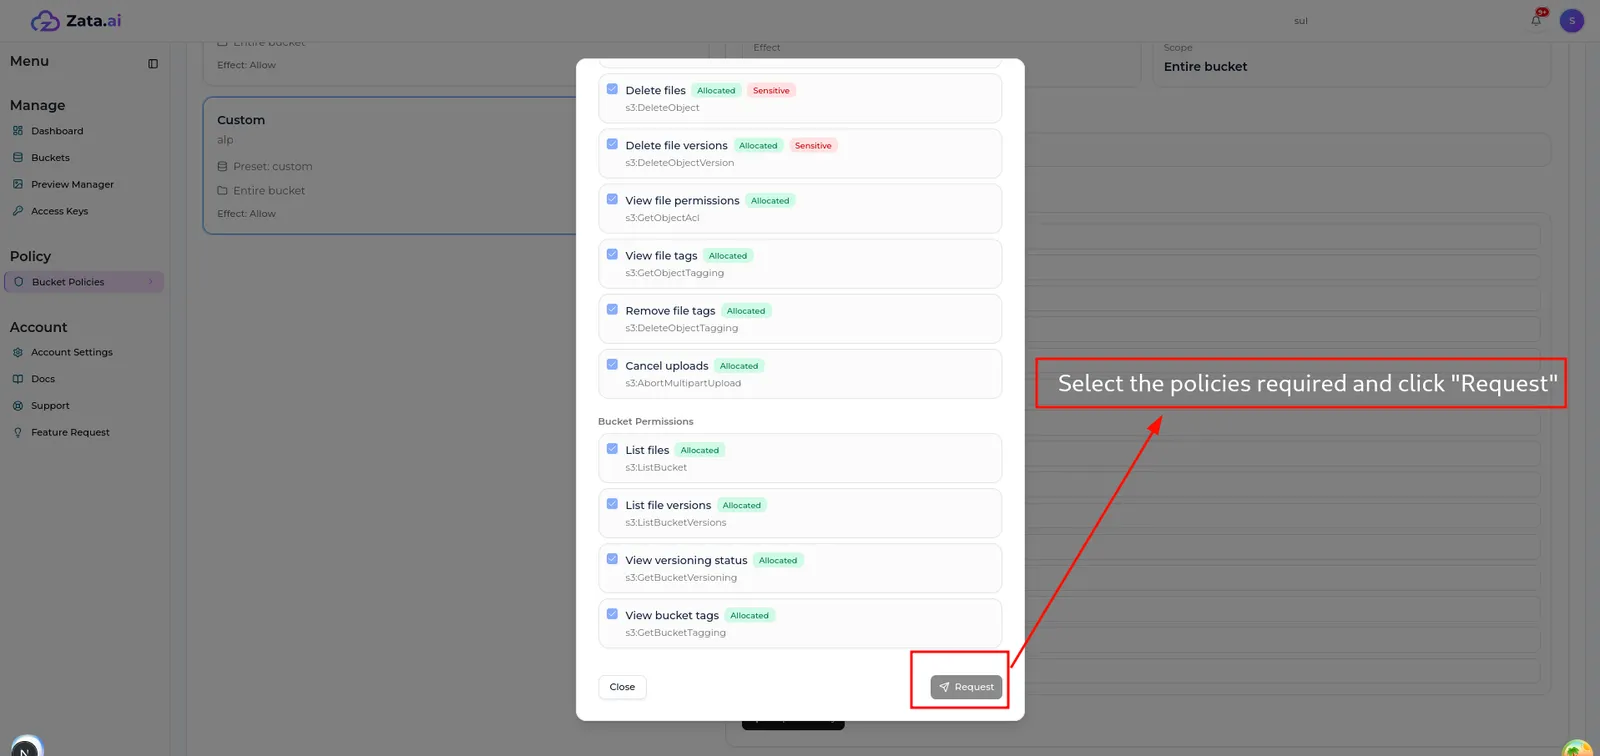1600x756 pixels.
Task: Expand the Bucket Policies chevron
Action: click(151, 282)
